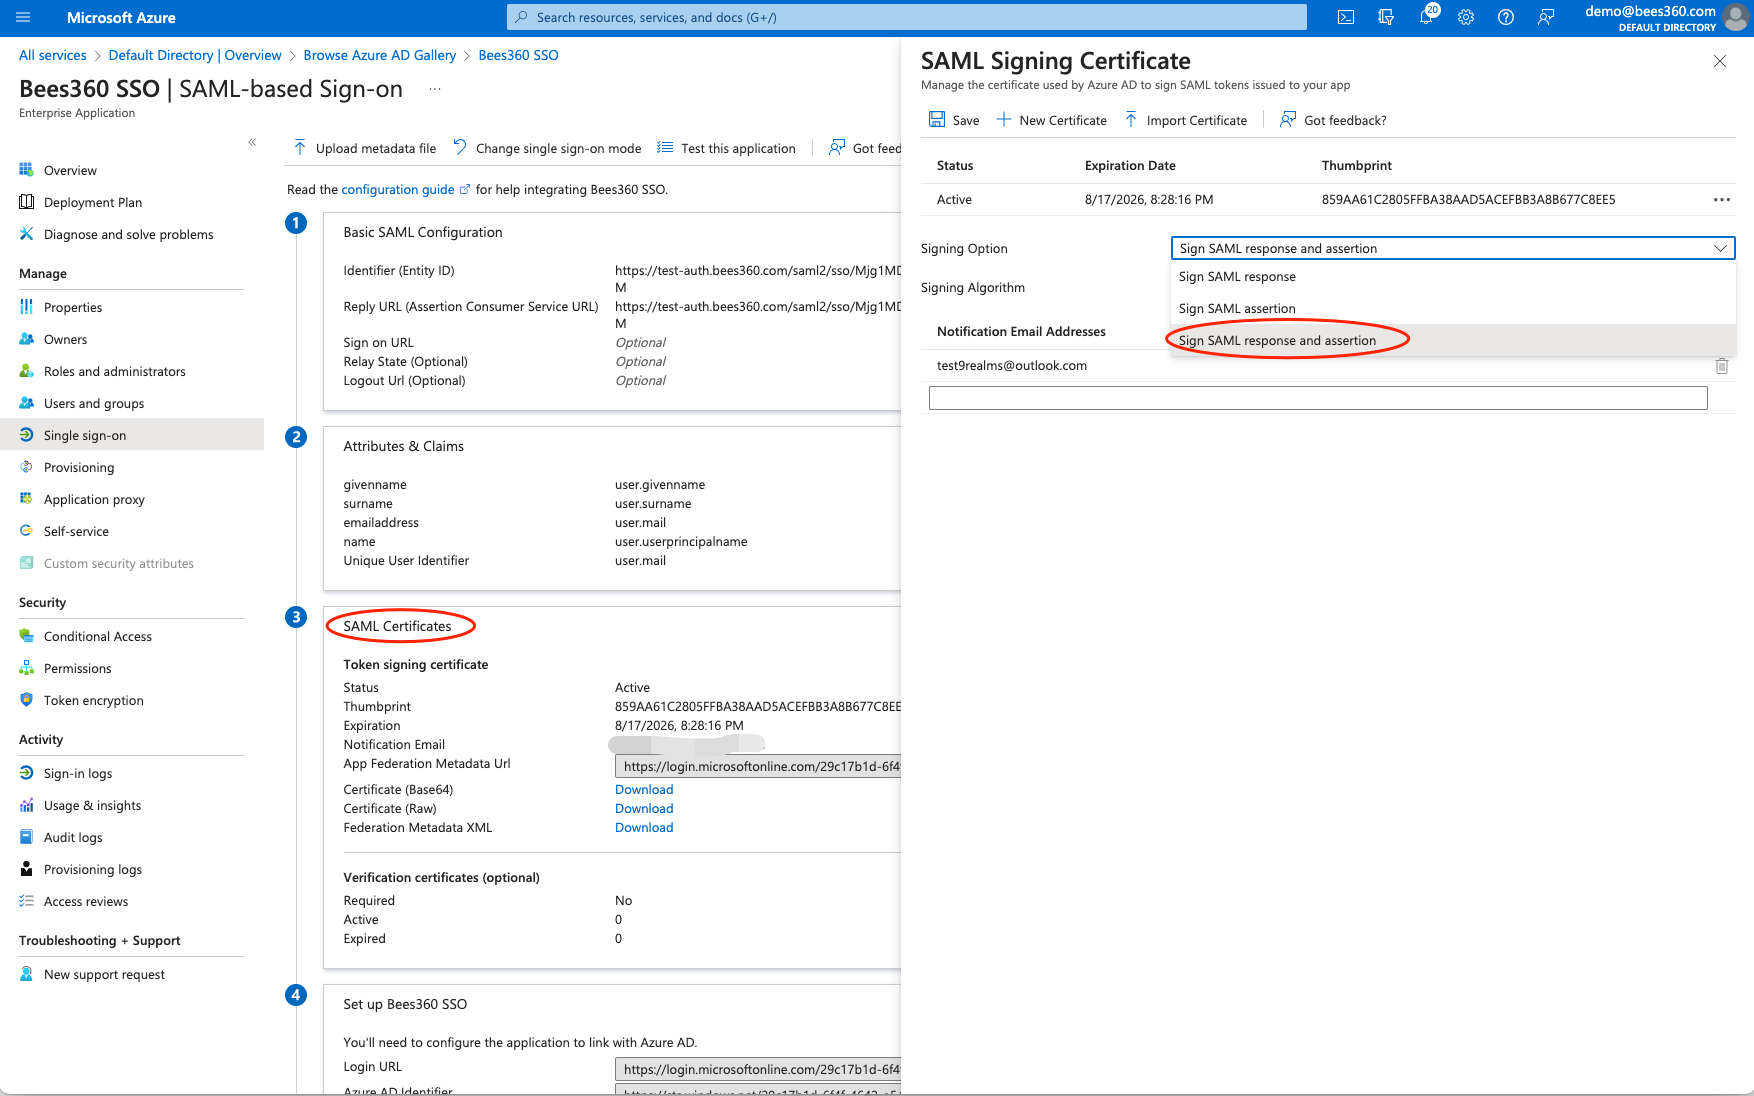Open the help question mark icon
This screenshot has width=1754, height=1096.
point(1506,17)
